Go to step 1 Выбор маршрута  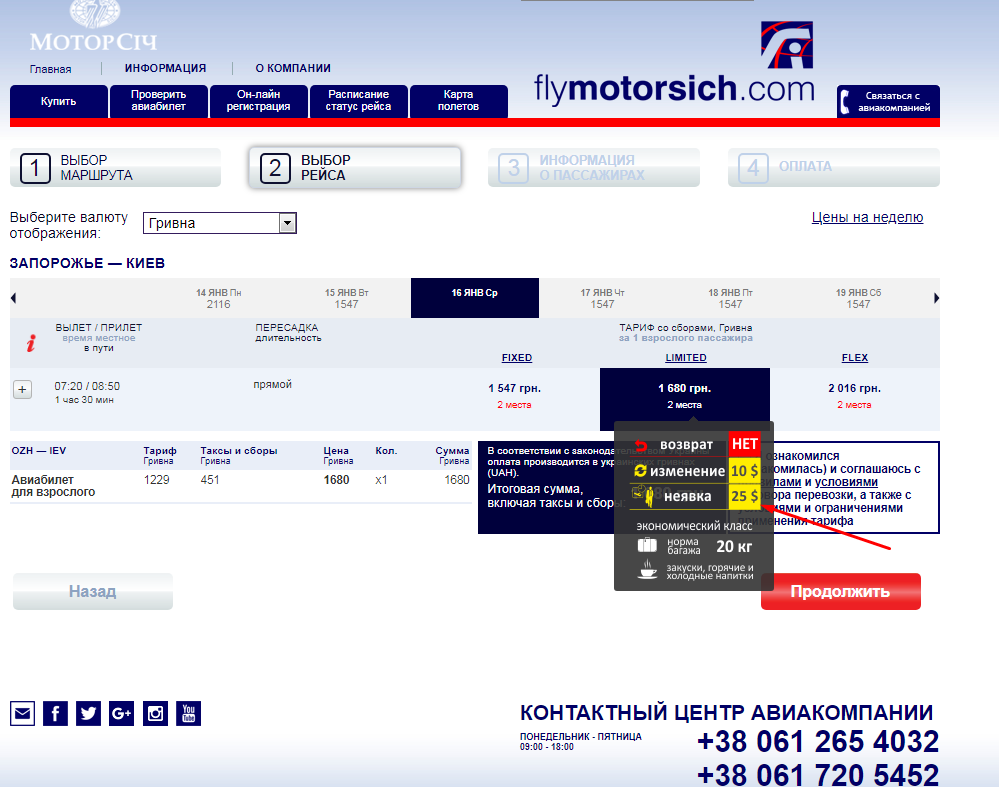[x=115, y=168]
